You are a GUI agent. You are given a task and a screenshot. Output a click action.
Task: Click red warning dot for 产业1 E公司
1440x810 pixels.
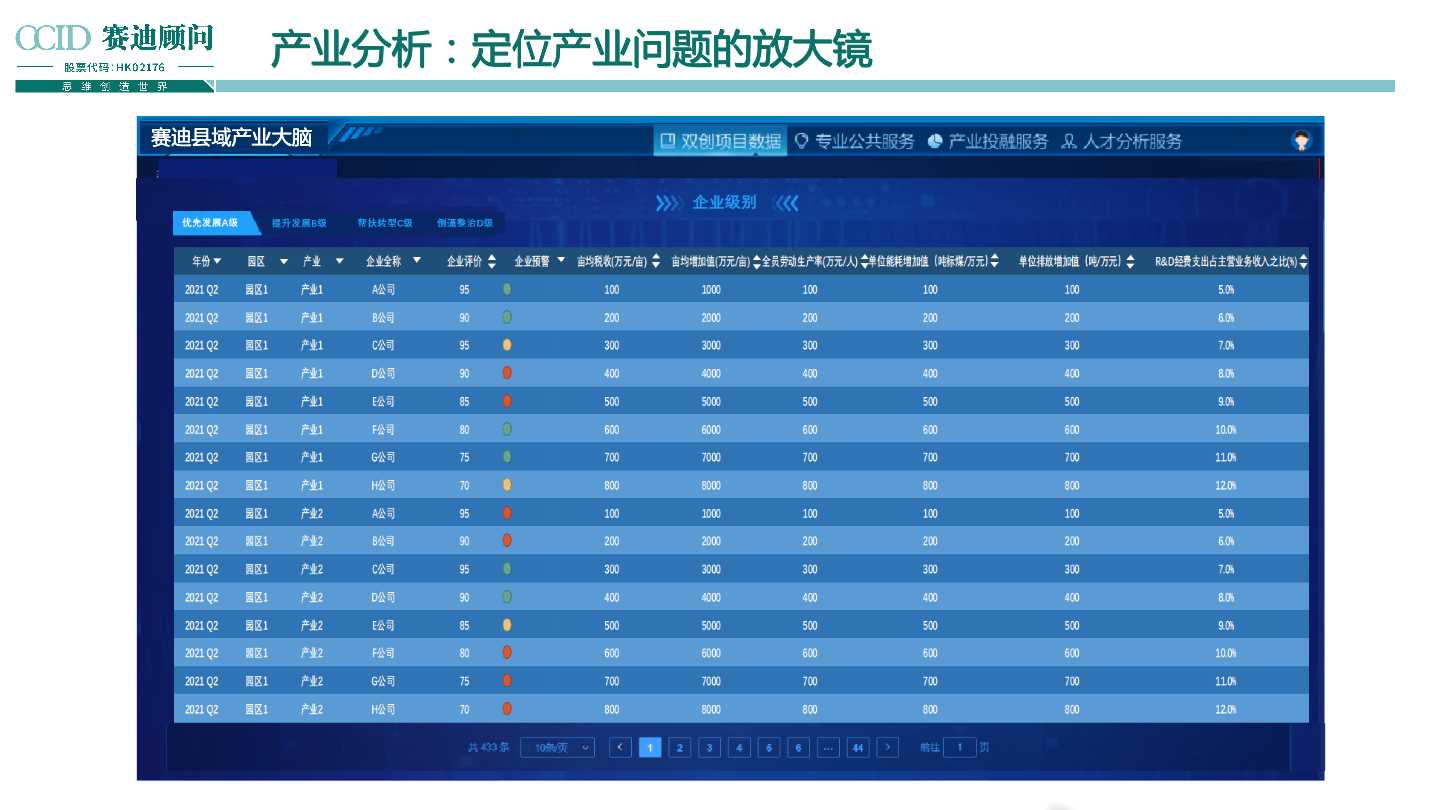(507, 401)
